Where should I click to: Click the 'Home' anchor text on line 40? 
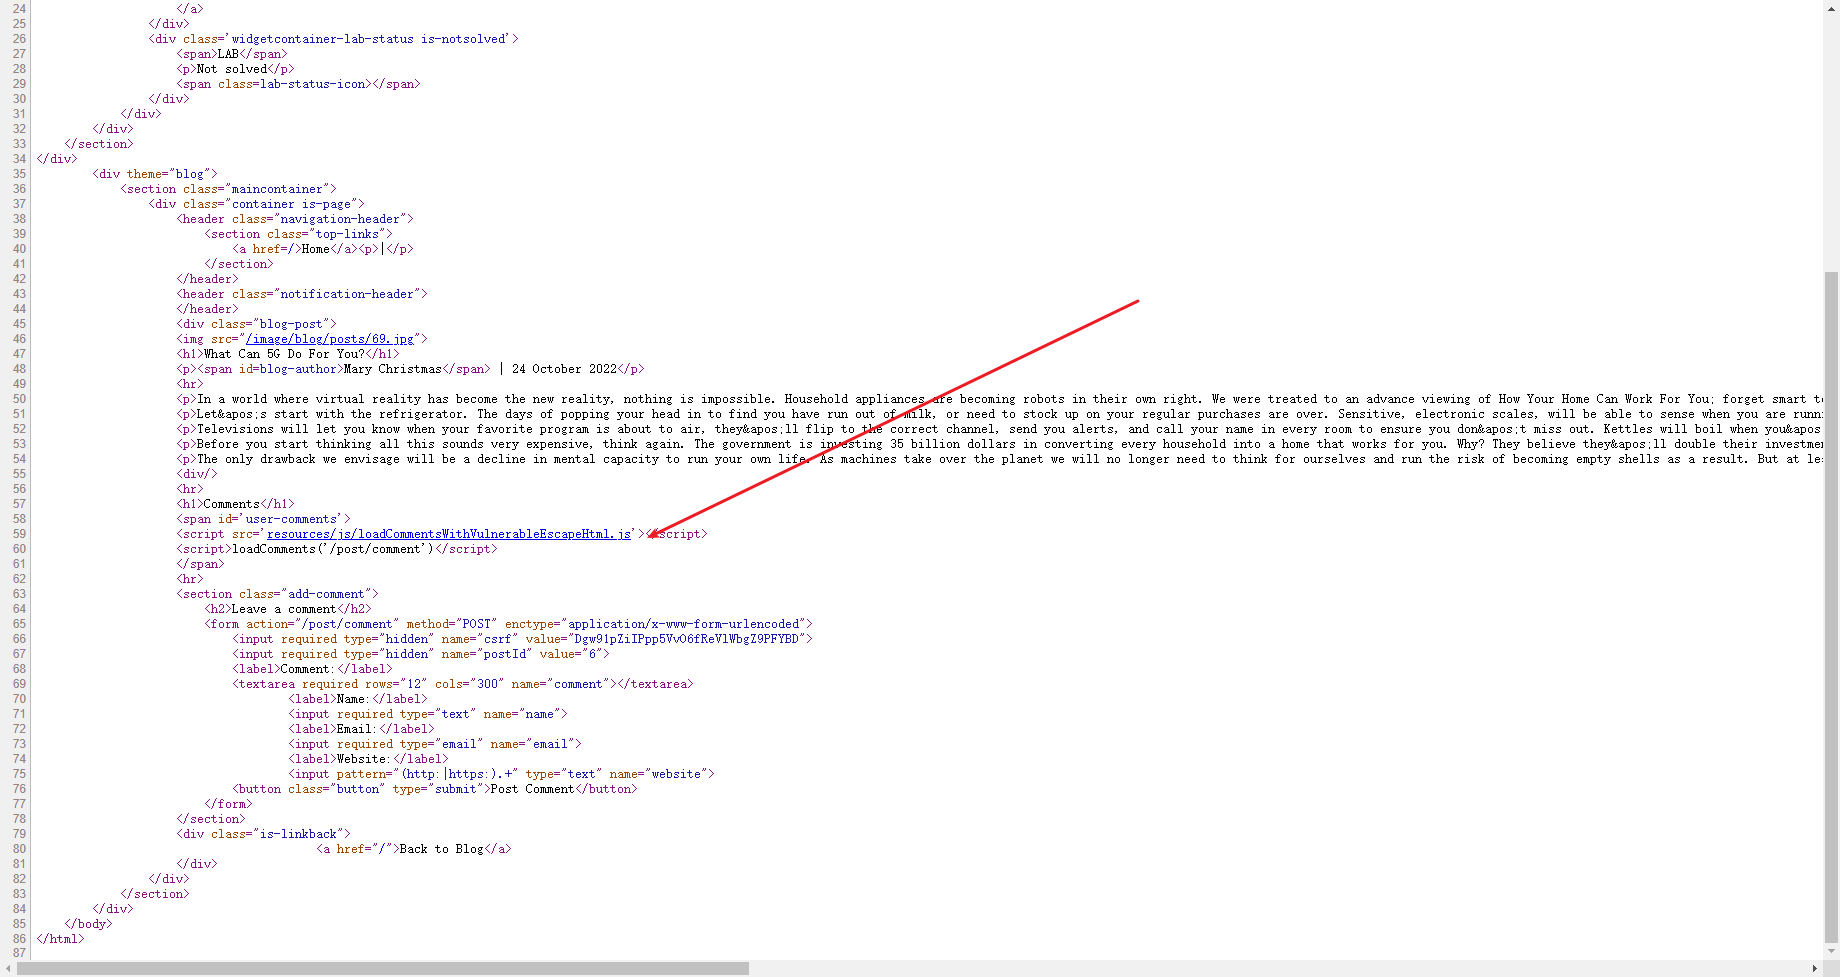click(x=316, y=249)
